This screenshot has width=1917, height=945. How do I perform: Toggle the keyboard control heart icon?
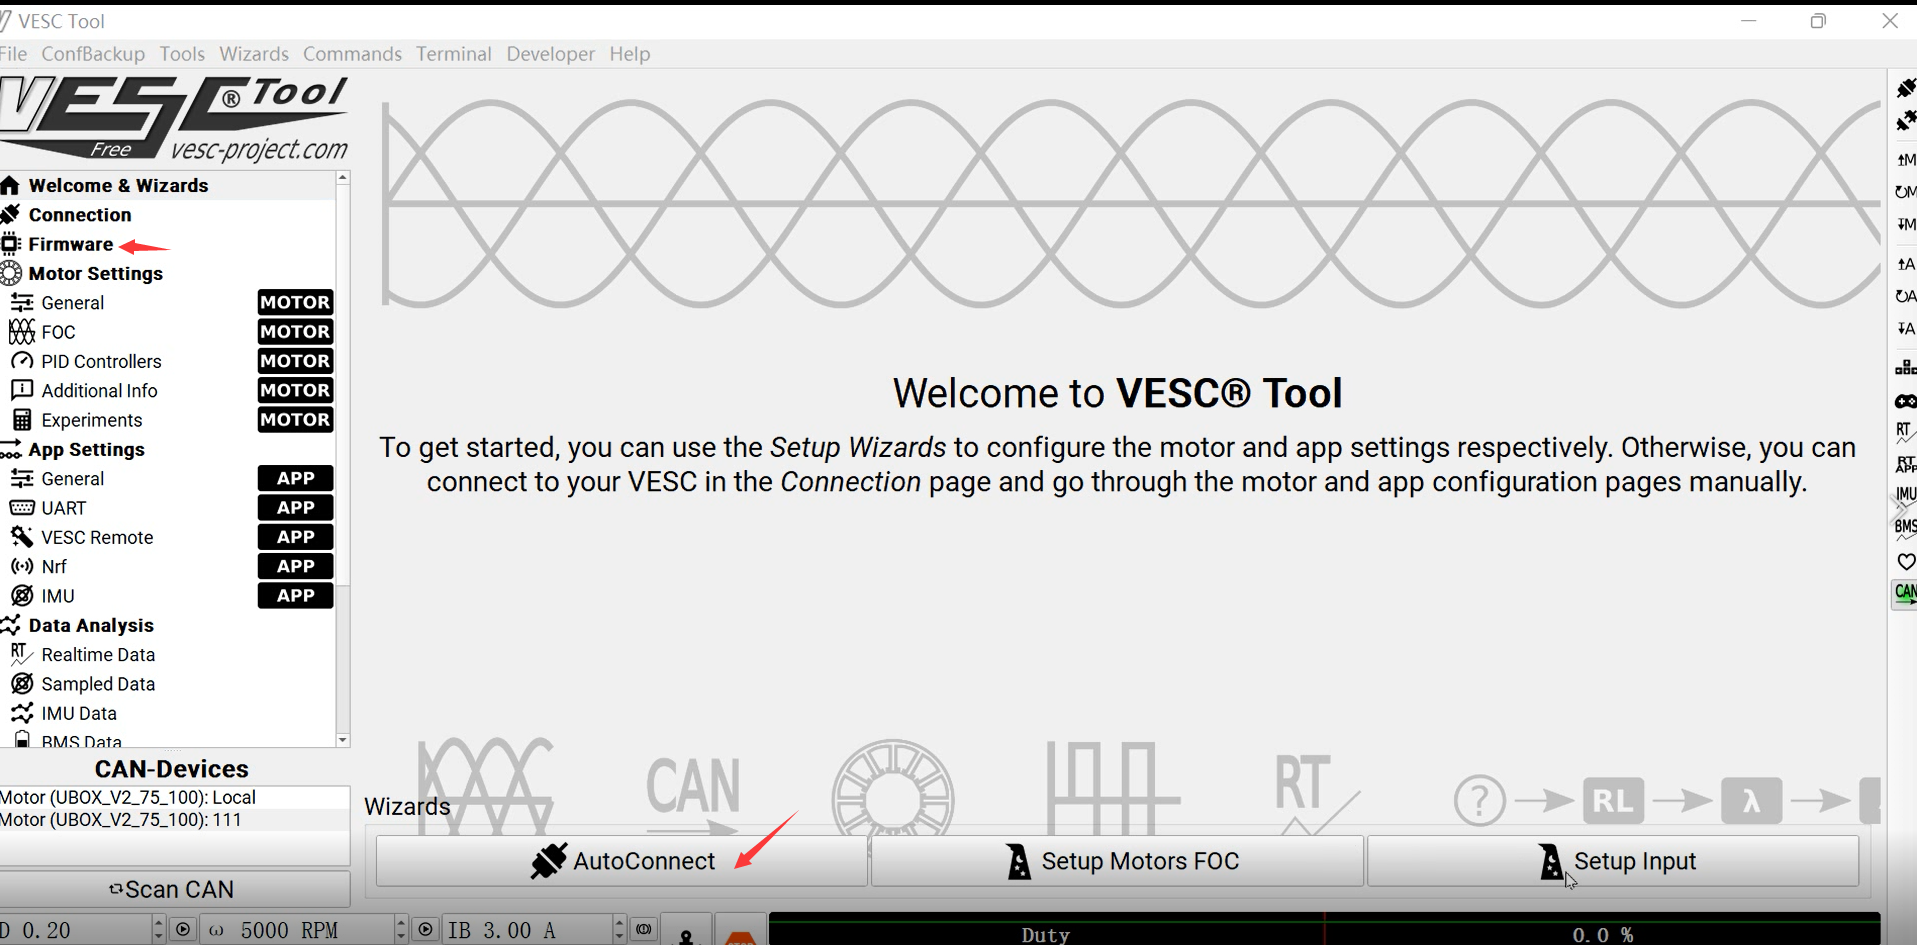coord(1905,561)
